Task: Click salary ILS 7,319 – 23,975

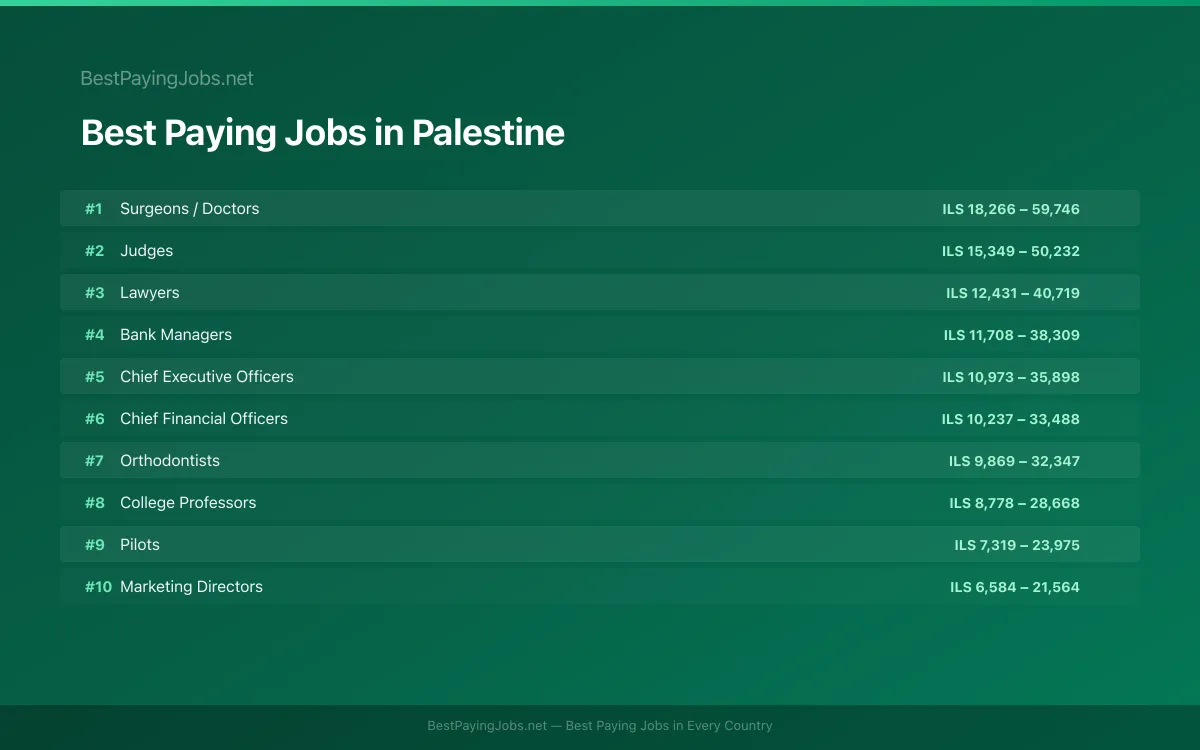Action: (1017, 545)
